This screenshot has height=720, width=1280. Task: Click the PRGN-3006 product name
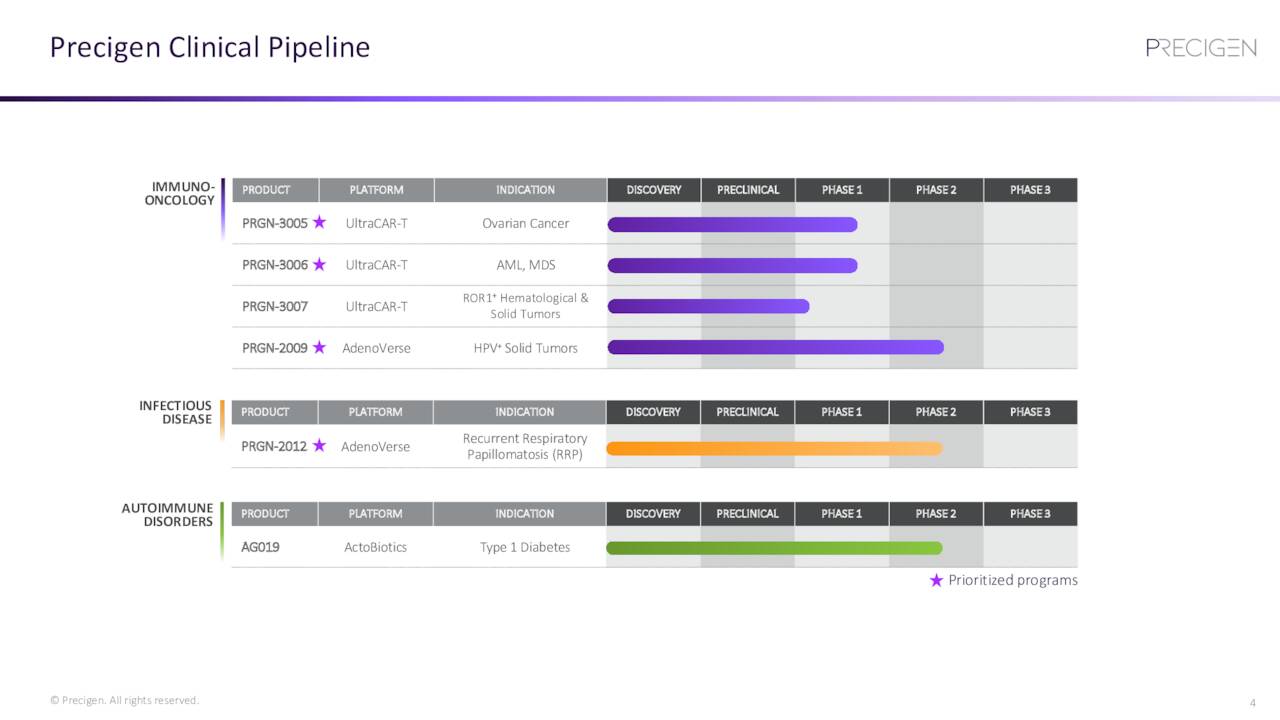point(275,265)
